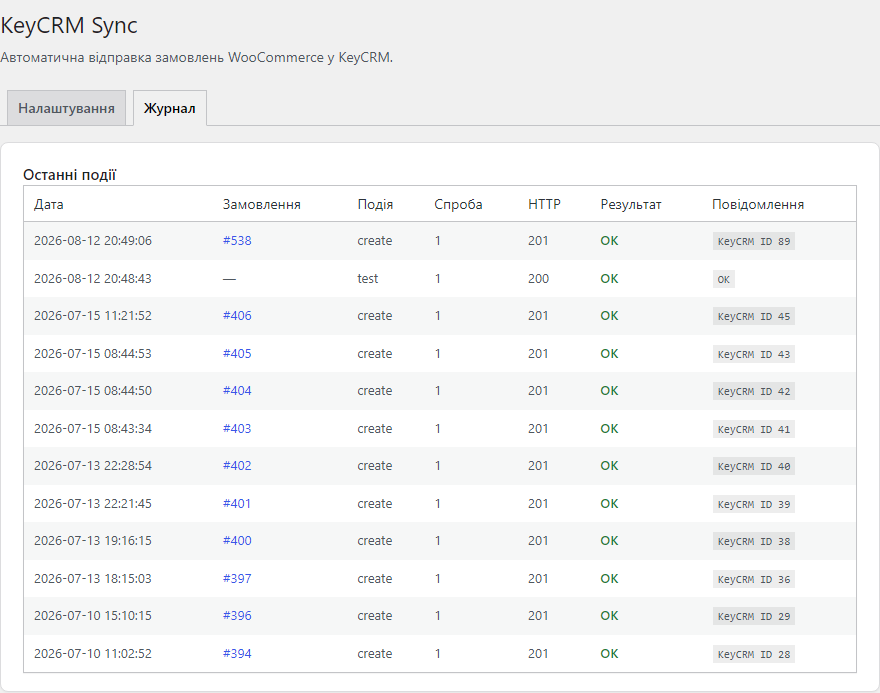Click the KeyCRM Sync page title
880x693 pixels.
pyautogui.click(x=68, y=25)
